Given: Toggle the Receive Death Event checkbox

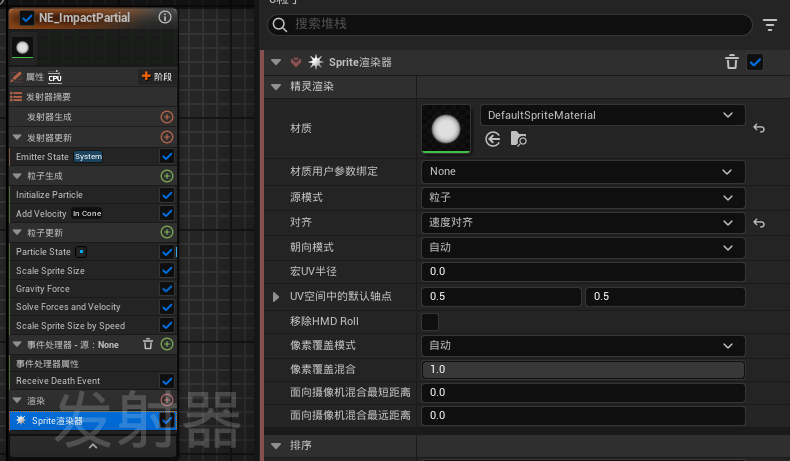Looking at the screenshot, I should click(167, 381).
